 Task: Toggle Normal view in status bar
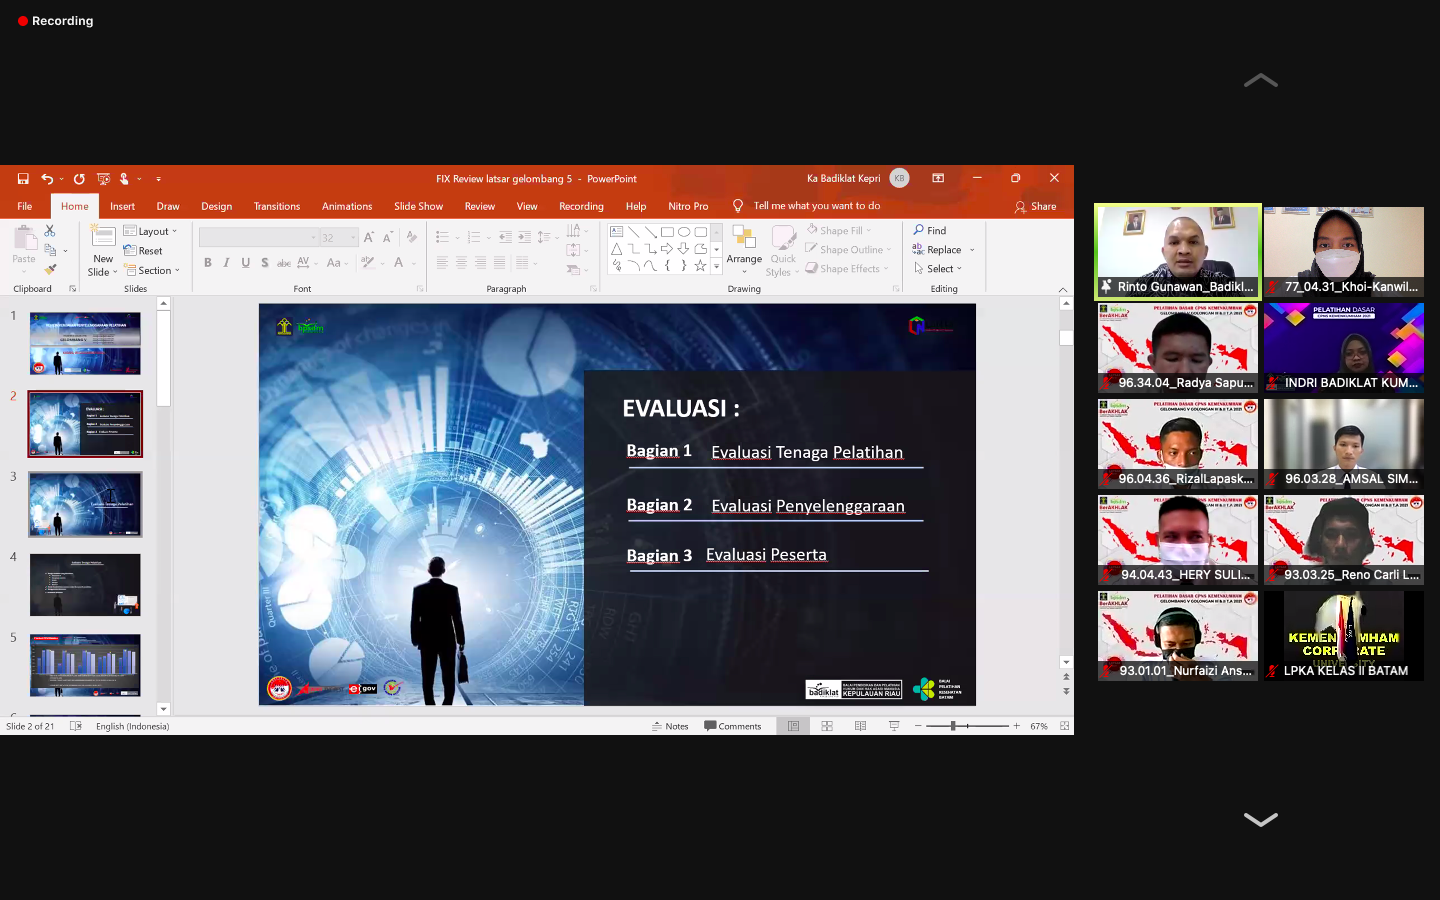[793, 726]
